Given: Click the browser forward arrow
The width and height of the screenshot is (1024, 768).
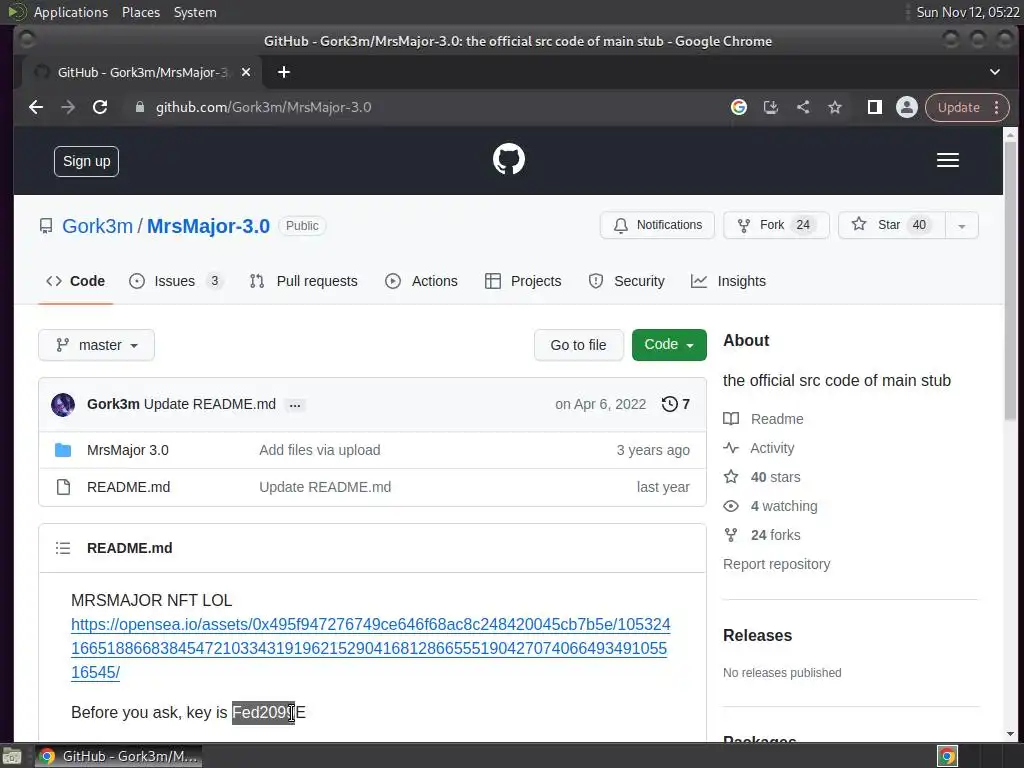Looking at the screenshot, I should click(x=68, y=107).
